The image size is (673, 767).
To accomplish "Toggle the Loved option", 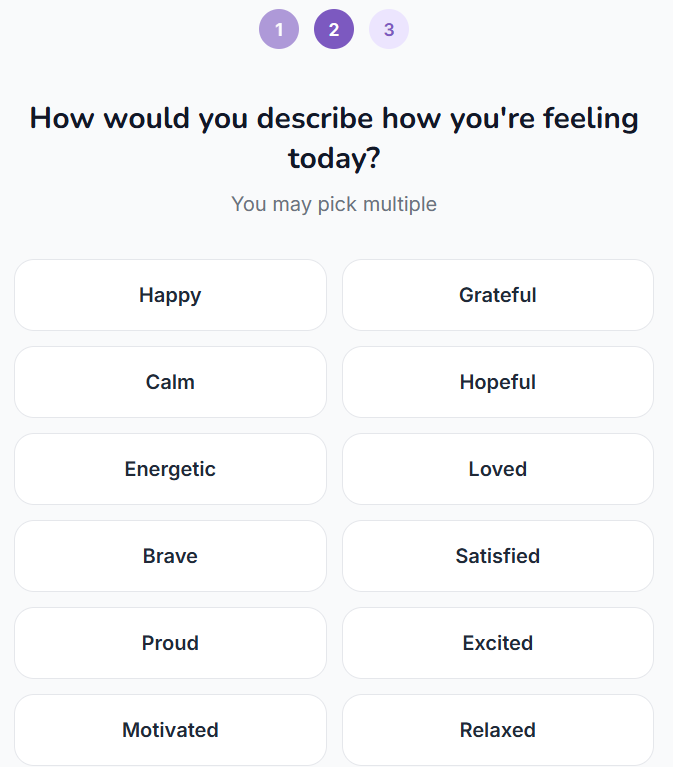I will (x=498, y=469).
